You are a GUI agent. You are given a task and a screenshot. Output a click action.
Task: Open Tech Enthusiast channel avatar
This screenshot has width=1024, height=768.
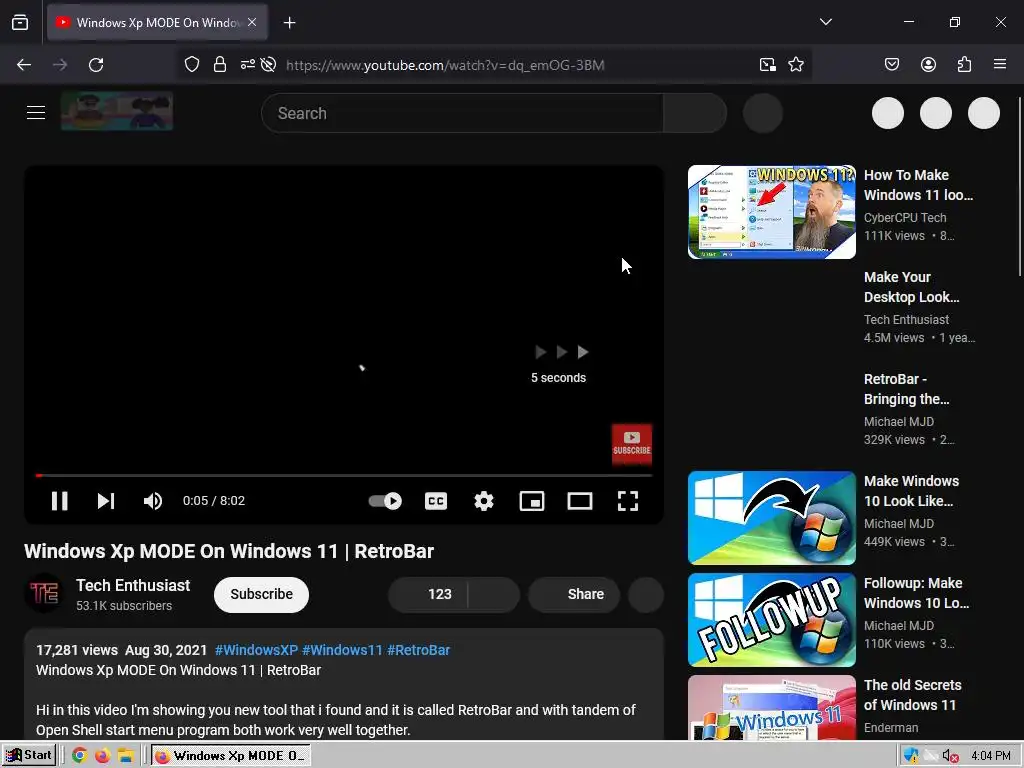click(44, 594)
